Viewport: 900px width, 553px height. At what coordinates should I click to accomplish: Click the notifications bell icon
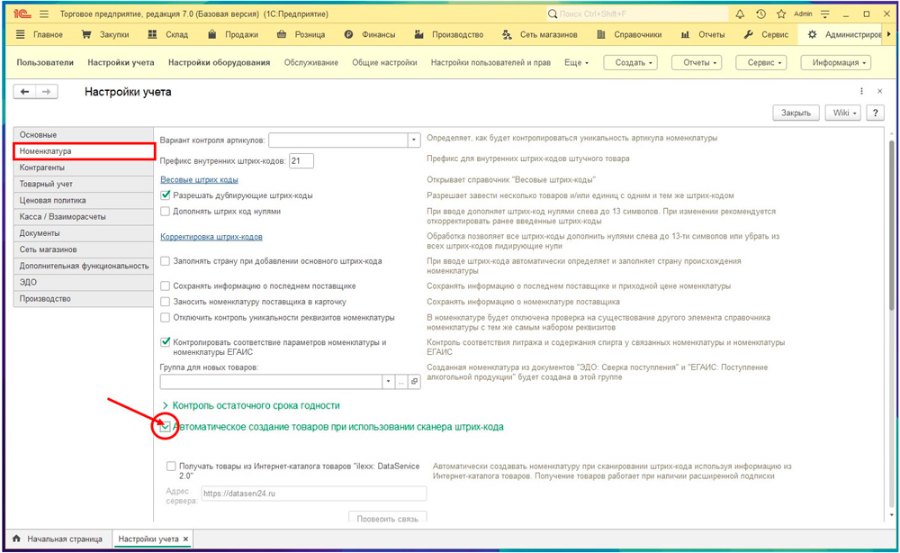pyautogui.click(x=740, y=14)
